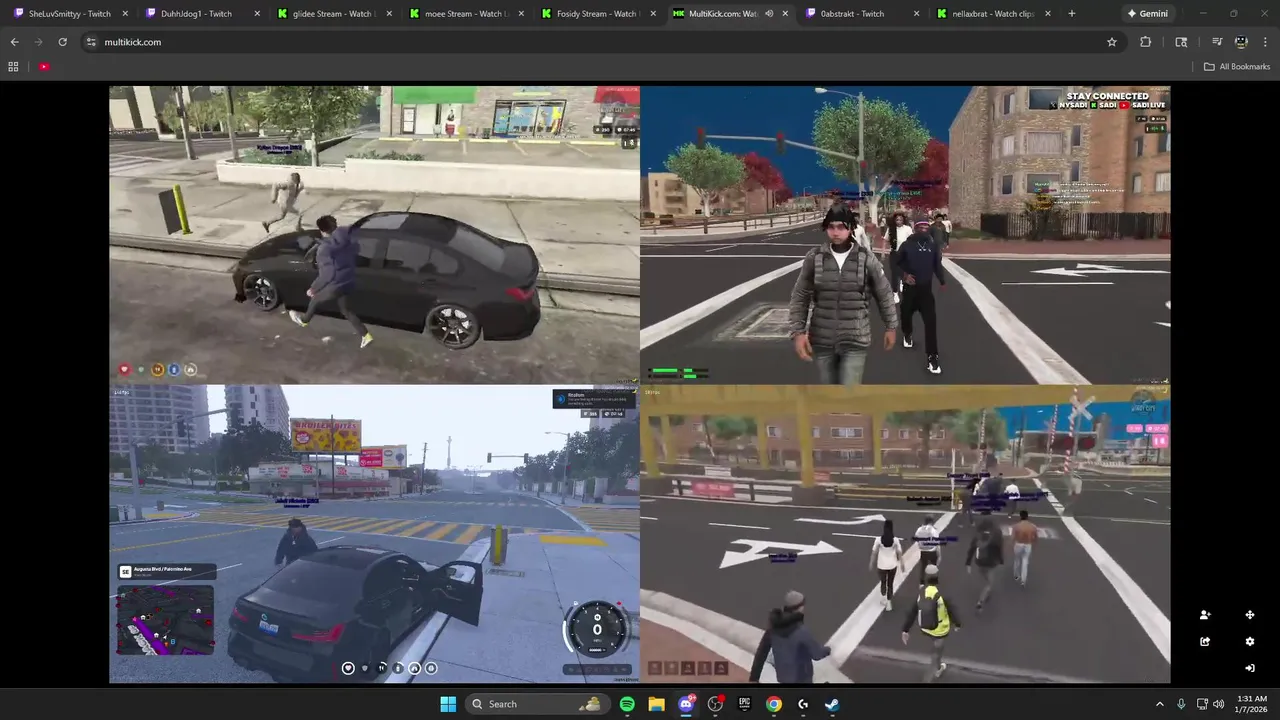Click the MultiKick sign-in arrow icon
This screenshot has height=720, width=1280.
pyautogui.click(x=1249, y=668)
